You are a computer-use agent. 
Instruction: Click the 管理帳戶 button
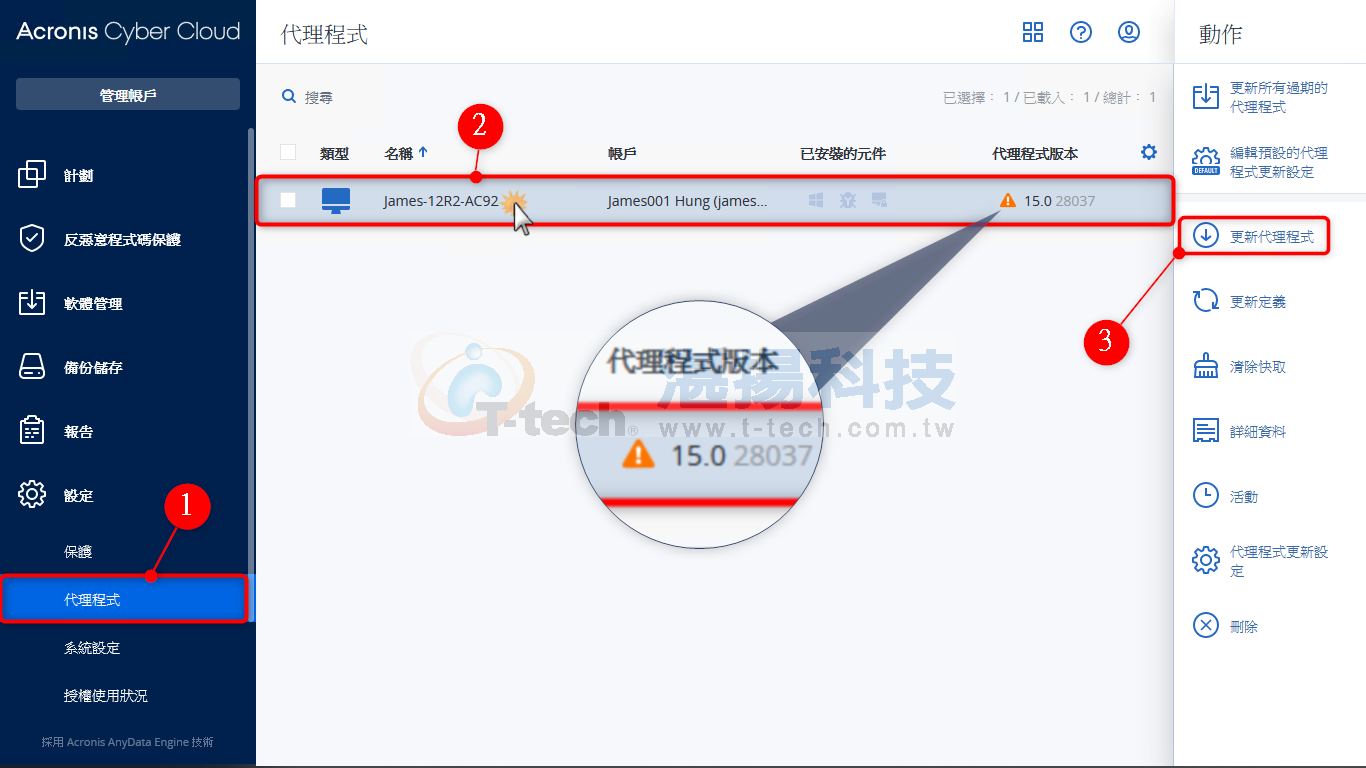128,94
